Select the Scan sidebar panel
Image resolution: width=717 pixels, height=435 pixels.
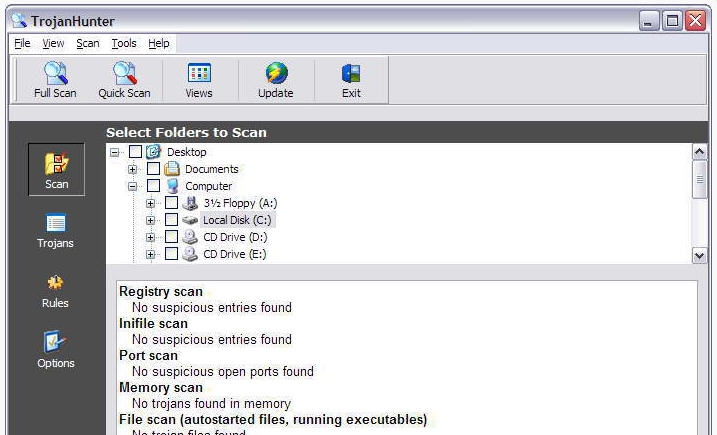tap(57, 170)
